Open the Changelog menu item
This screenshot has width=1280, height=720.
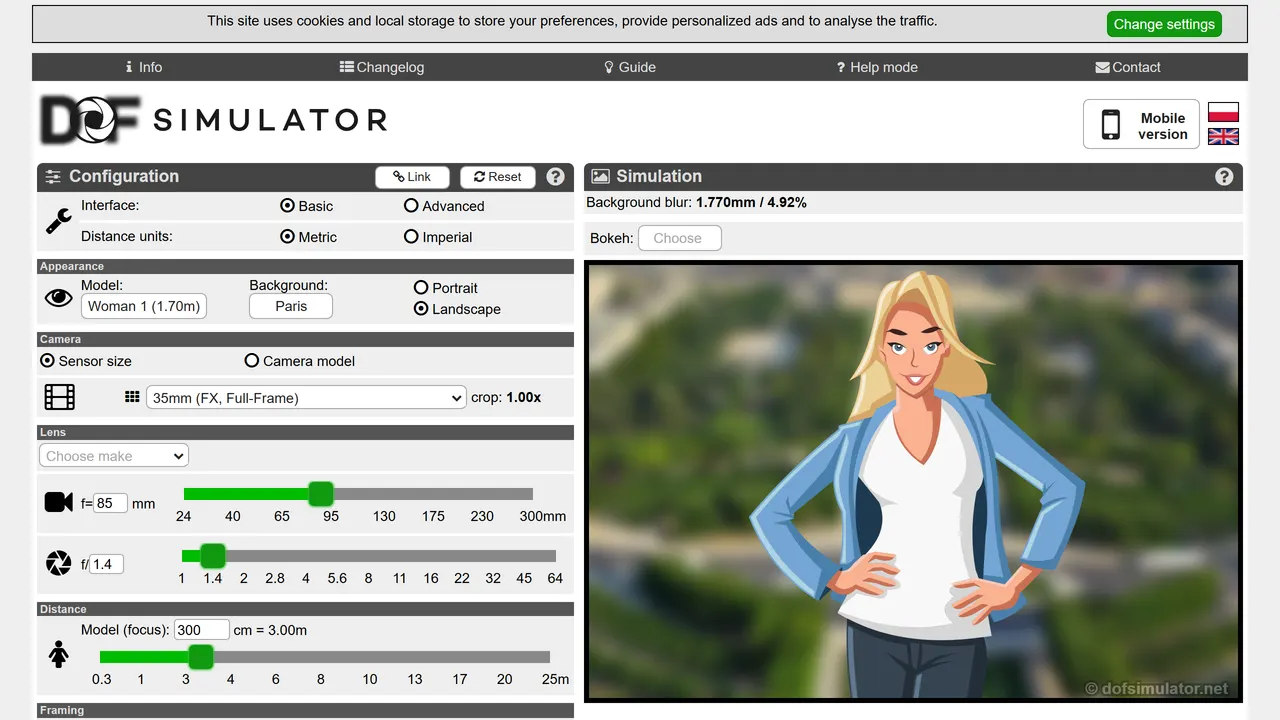point(382,67)
